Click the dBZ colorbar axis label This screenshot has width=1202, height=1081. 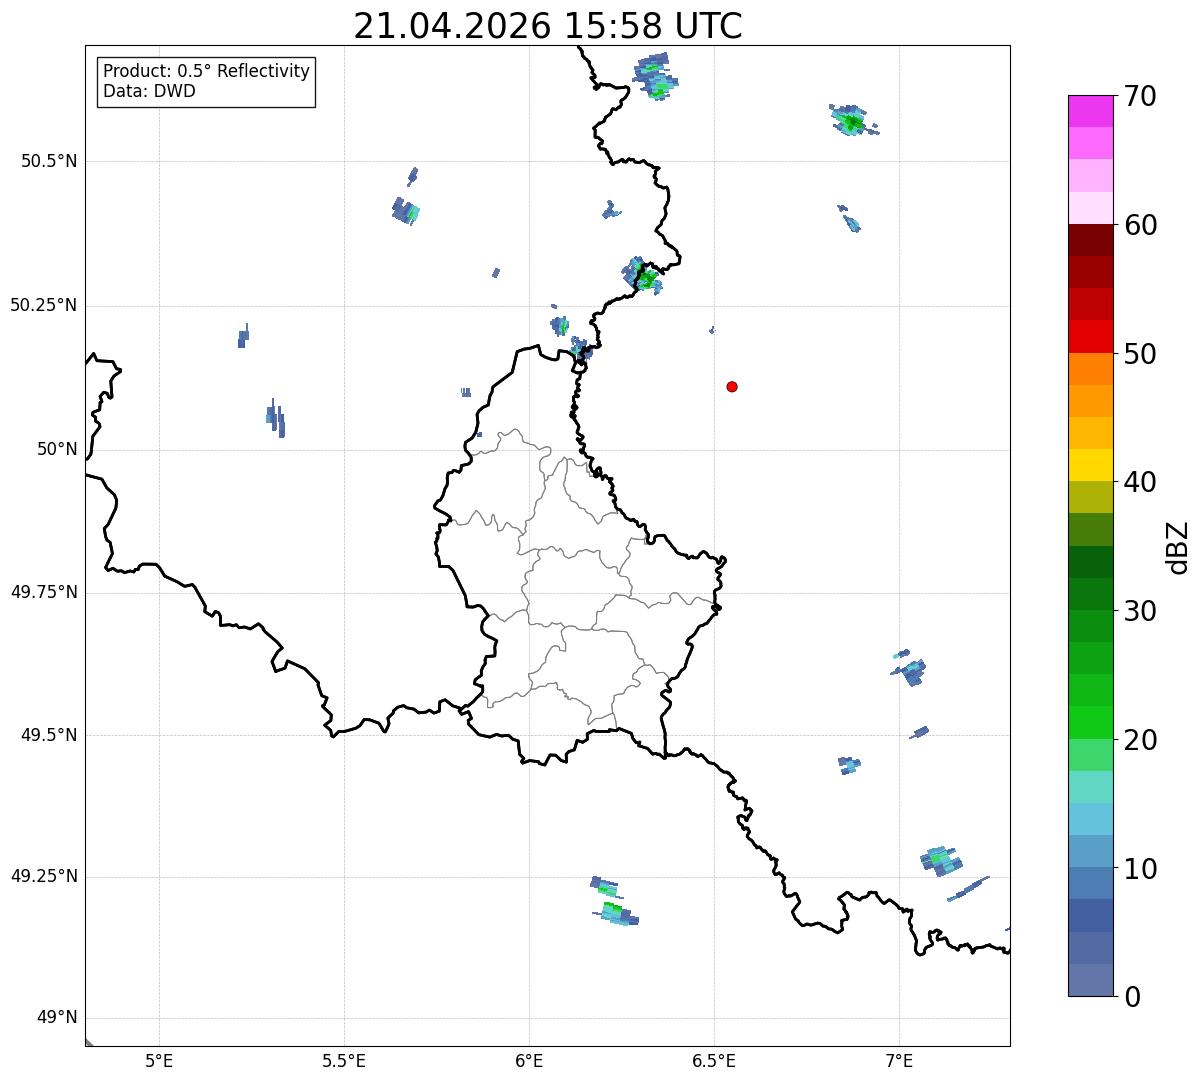click(1178, 546)
